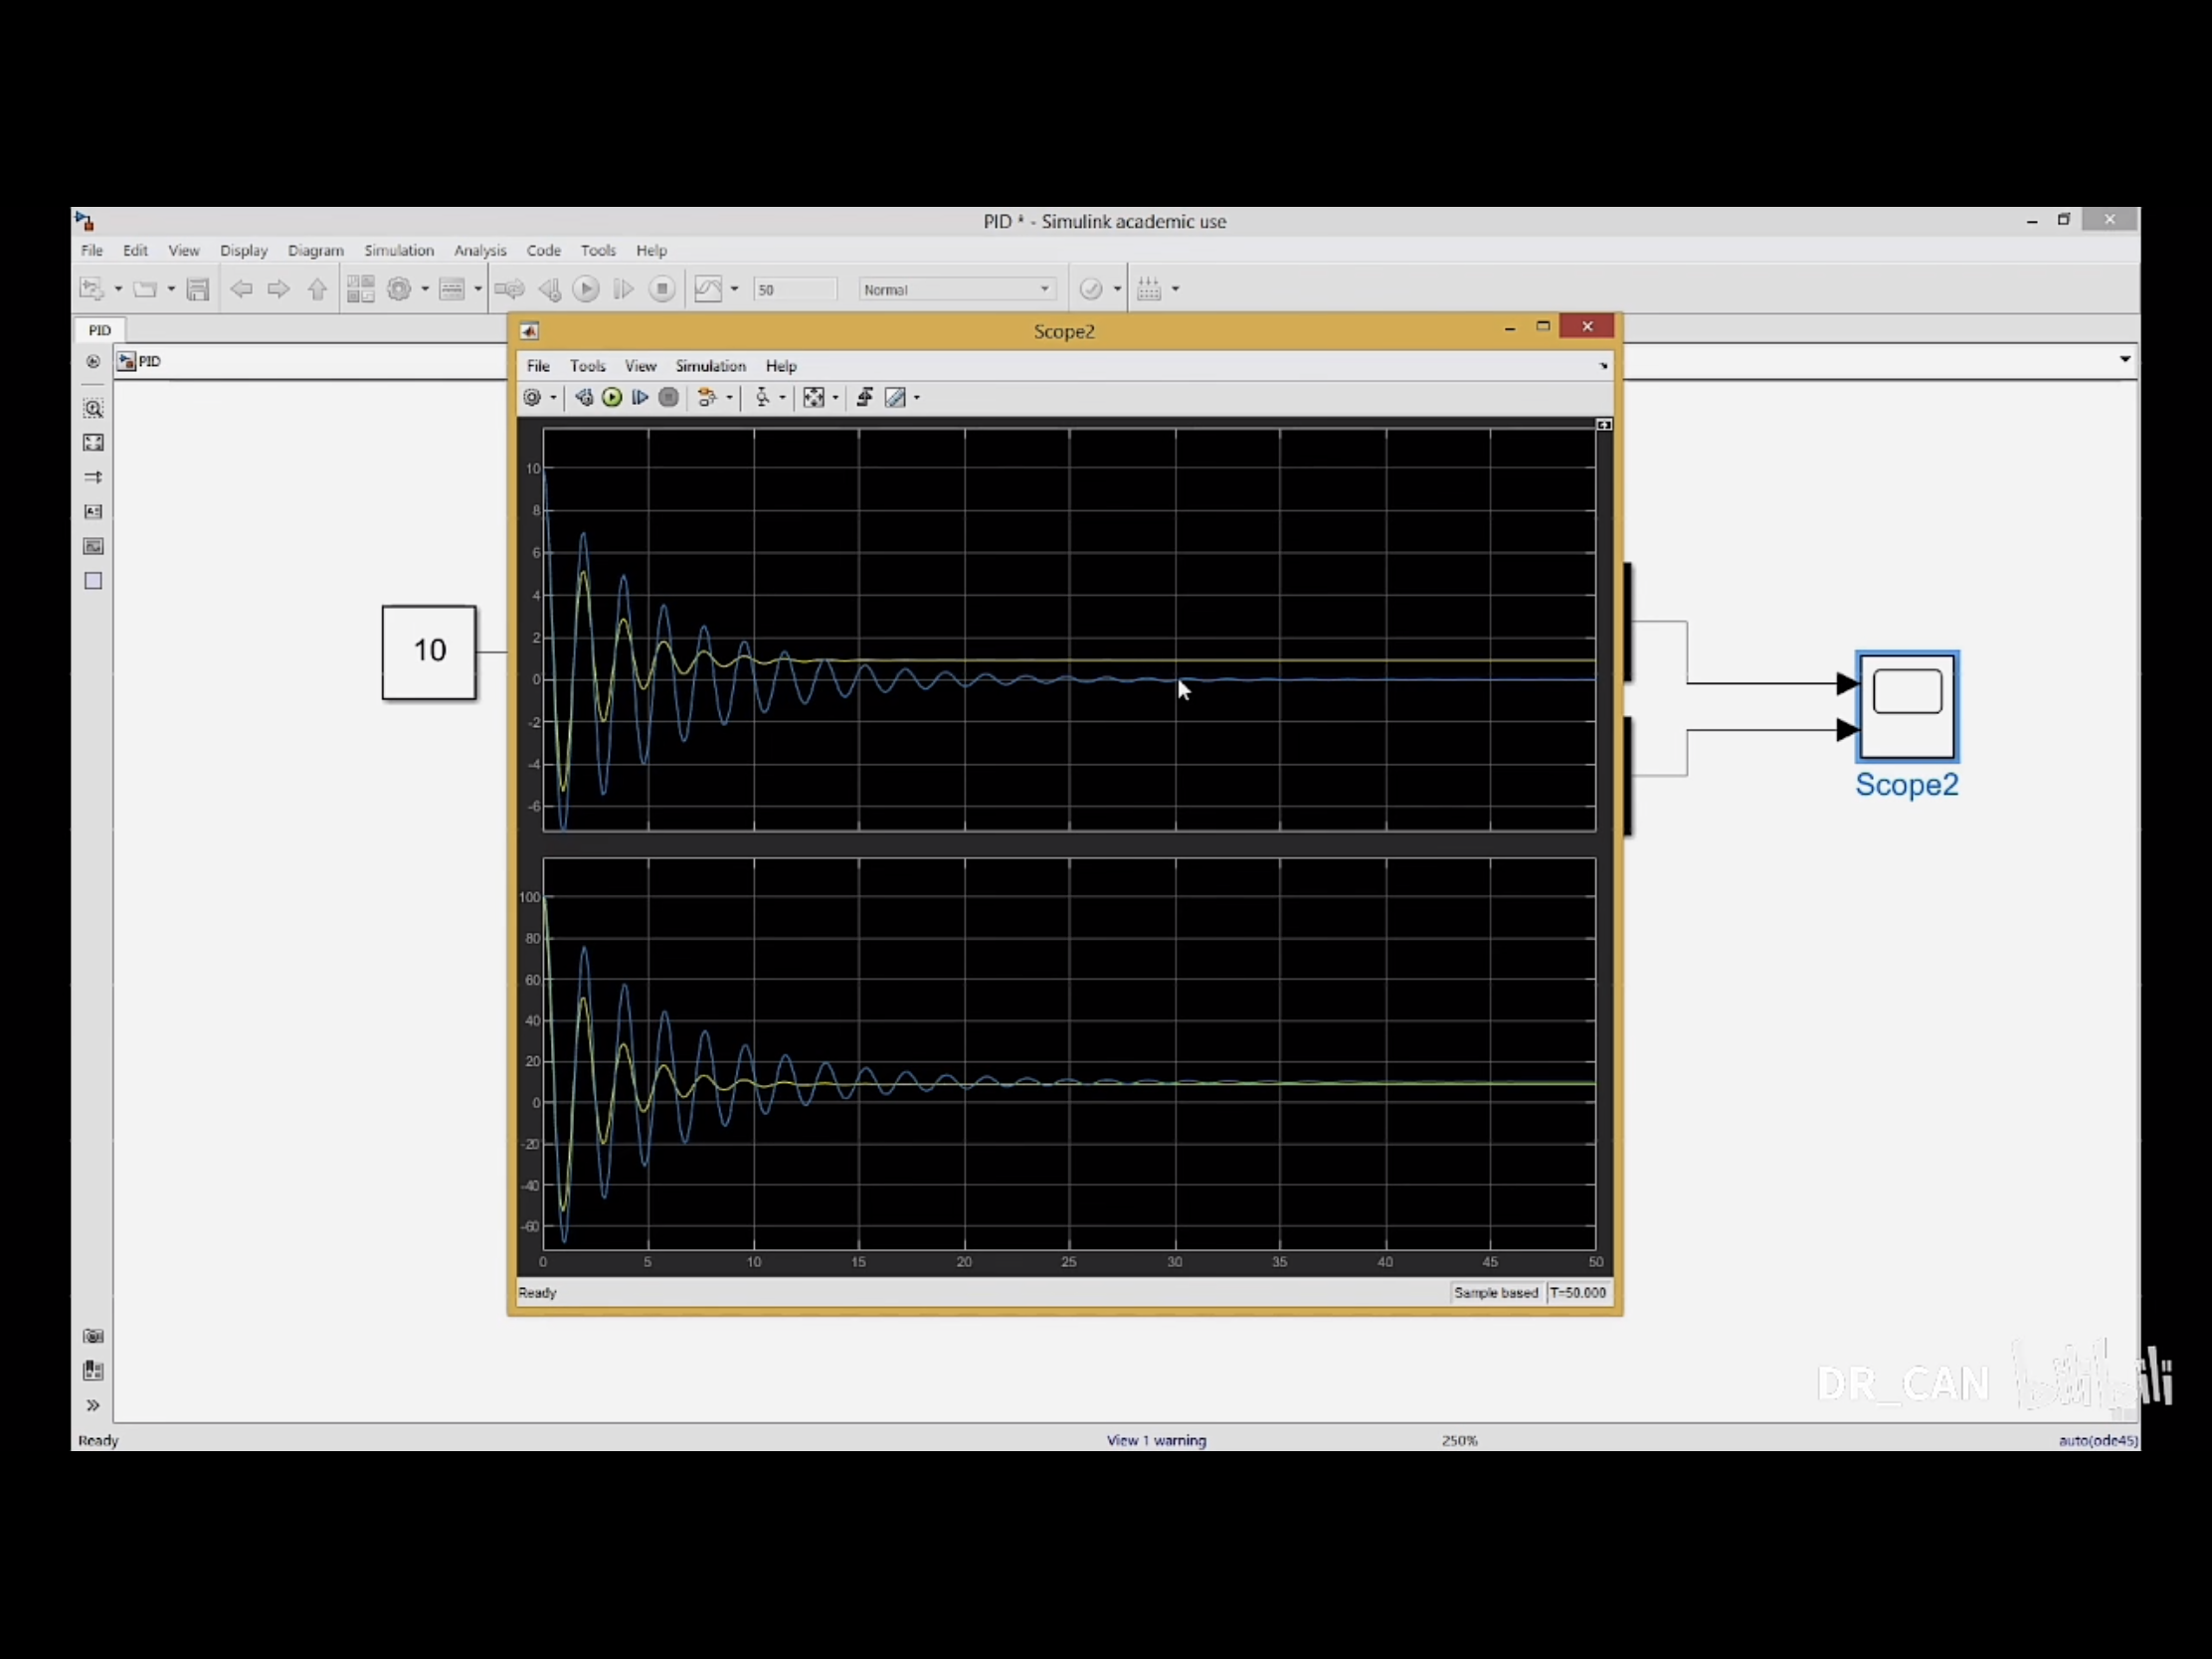Select the Scope2 block in the model
Image resolution: width=2212 pixels, height=1659 pixels.
[x=1907, y=706]
